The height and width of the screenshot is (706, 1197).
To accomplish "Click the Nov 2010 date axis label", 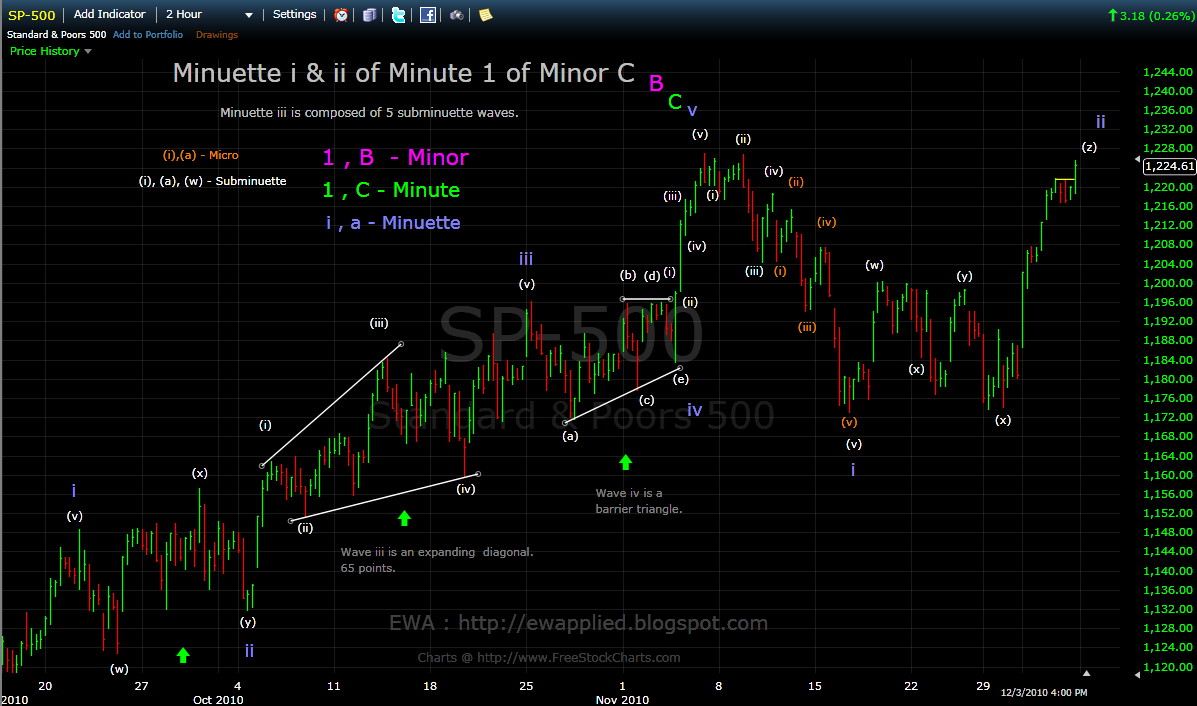I will [x=622, y=700].
